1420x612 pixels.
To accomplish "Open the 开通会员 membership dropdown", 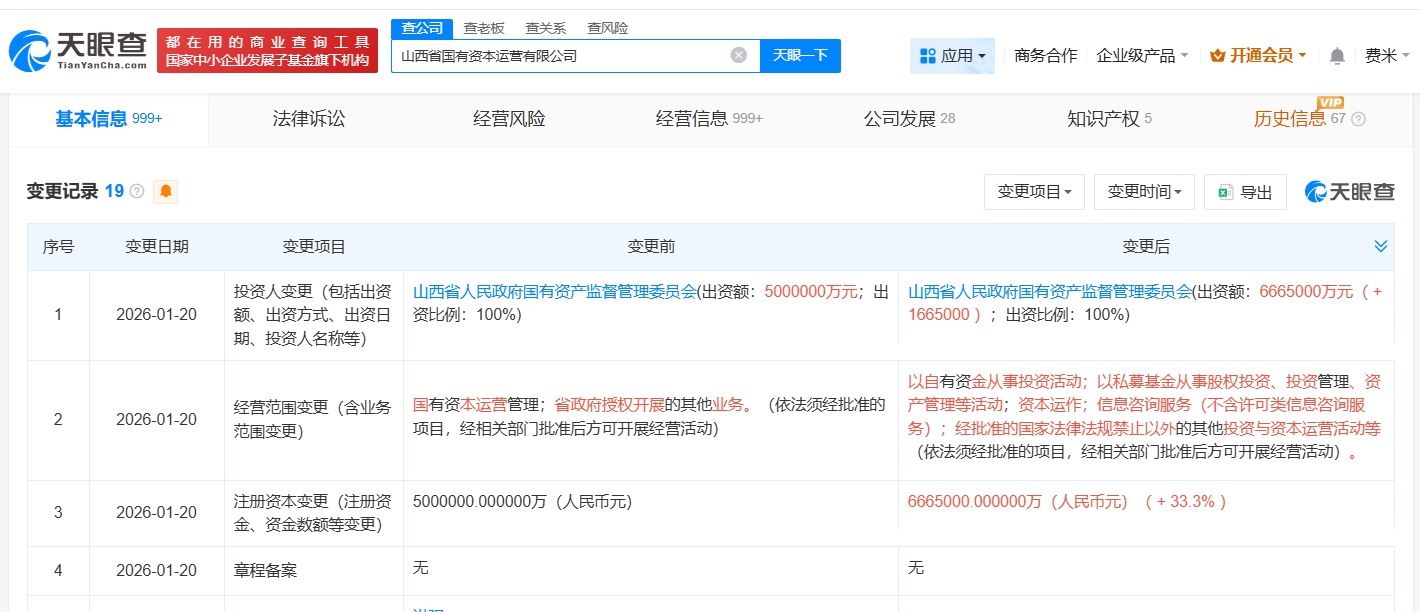I will (x=1258, y=56).
